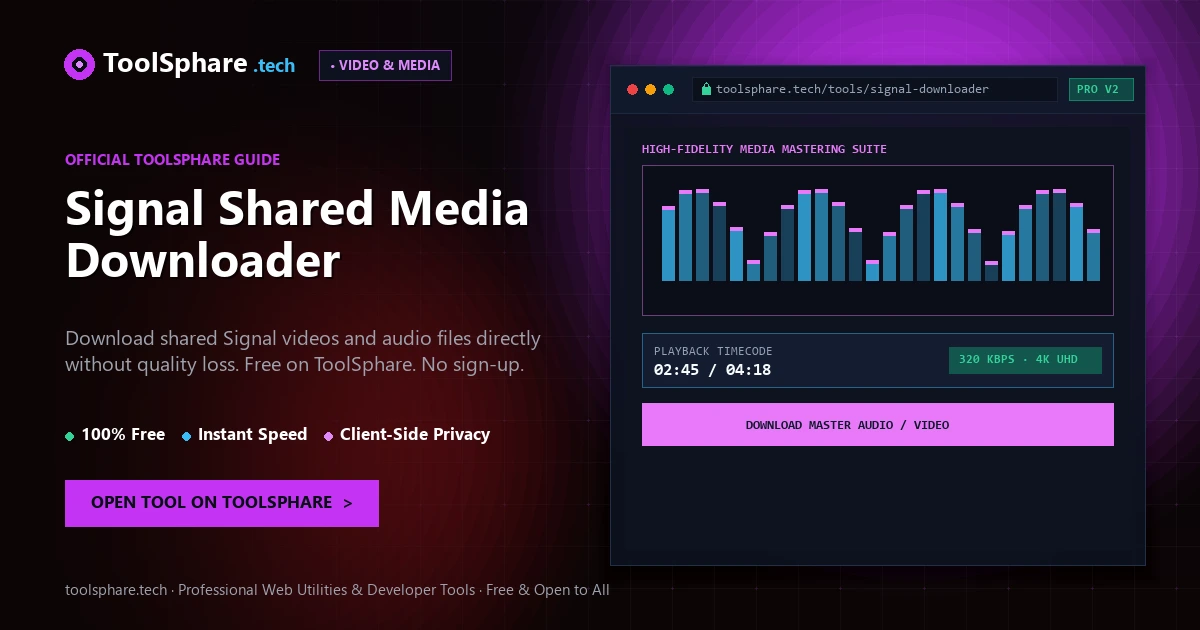Click the yellow minimize dot of mock browser
The image size is (1200, 630).
pyautogui.click(x=650, y=89)
